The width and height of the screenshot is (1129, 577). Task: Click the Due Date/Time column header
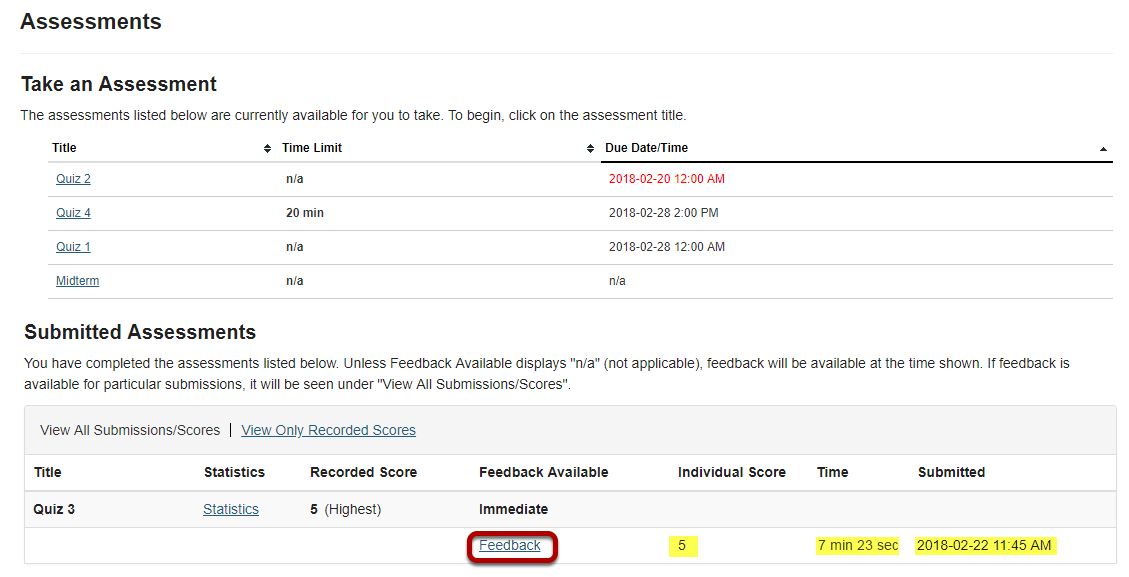[x=647, y=148]
